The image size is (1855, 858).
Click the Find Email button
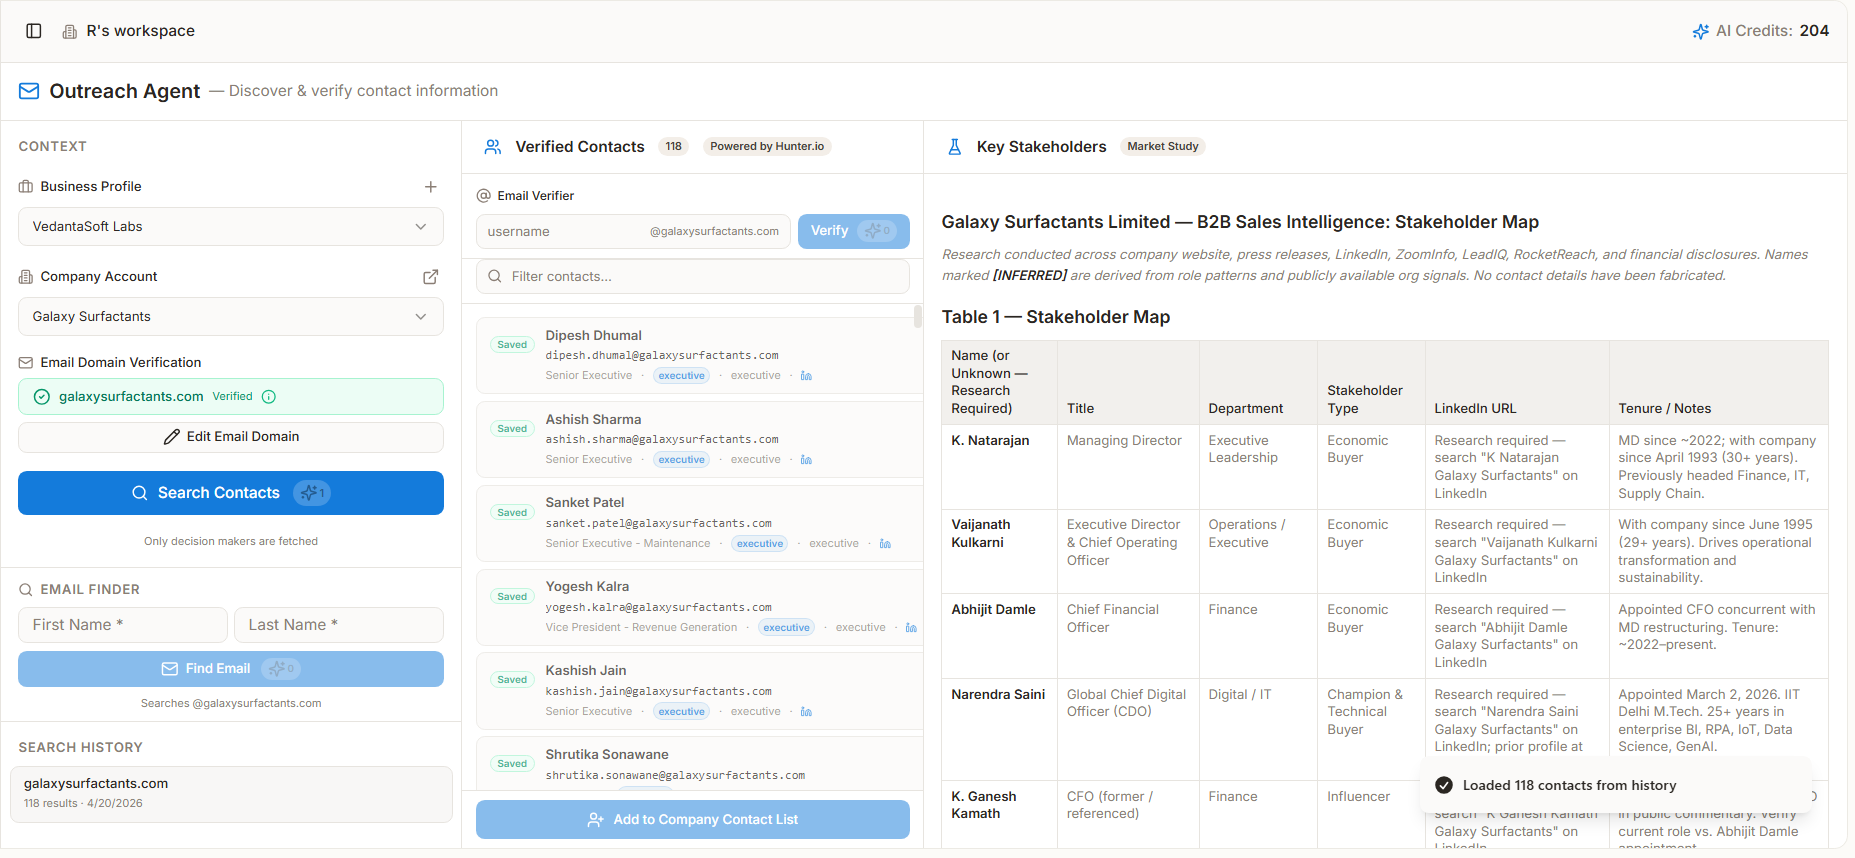[x=231, y=669]
